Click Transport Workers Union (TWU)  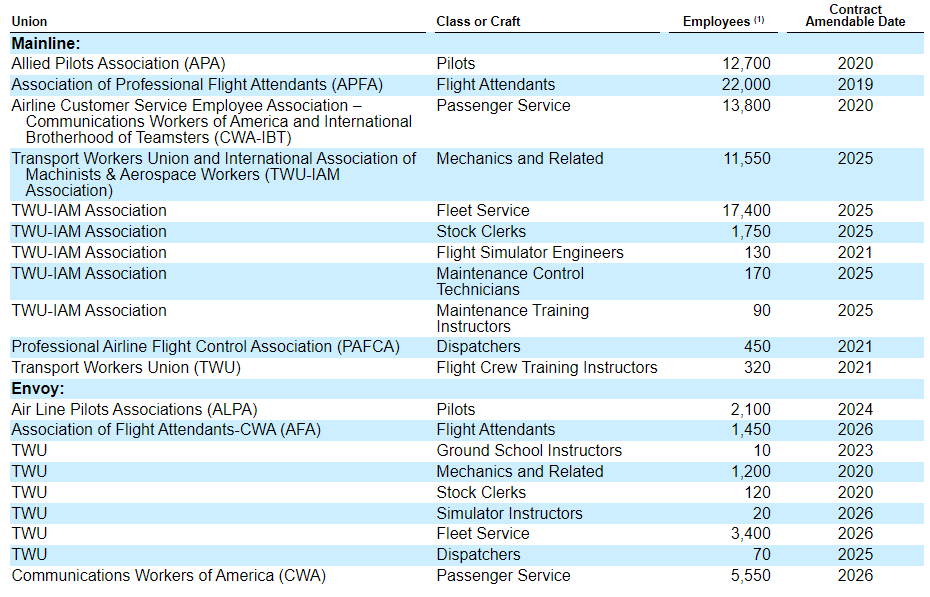126,368
